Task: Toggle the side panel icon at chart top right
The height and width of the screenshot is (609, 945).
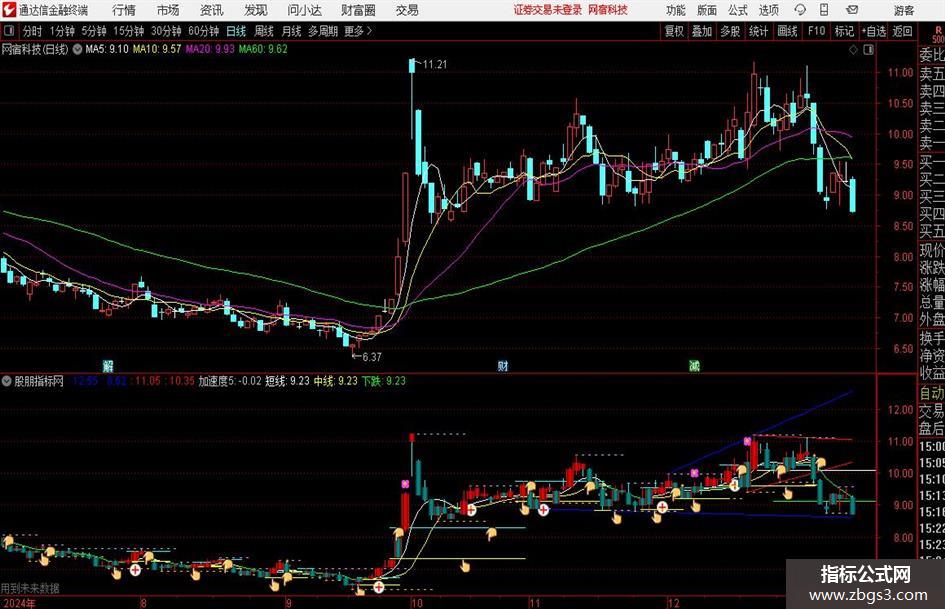Action: pos(868,50)
